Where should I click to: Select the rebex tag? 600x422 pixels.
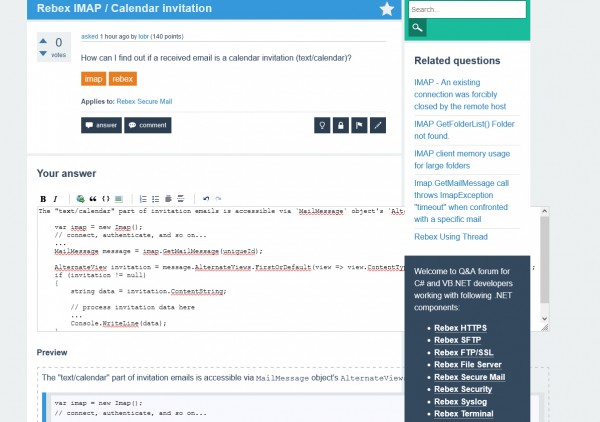tap(122, 78)
